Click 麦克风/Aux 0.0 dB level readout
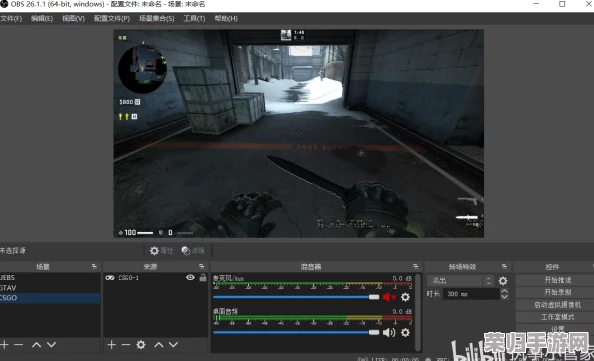The width and height of the screenshot is (594, 361). (x=402, y=278)
